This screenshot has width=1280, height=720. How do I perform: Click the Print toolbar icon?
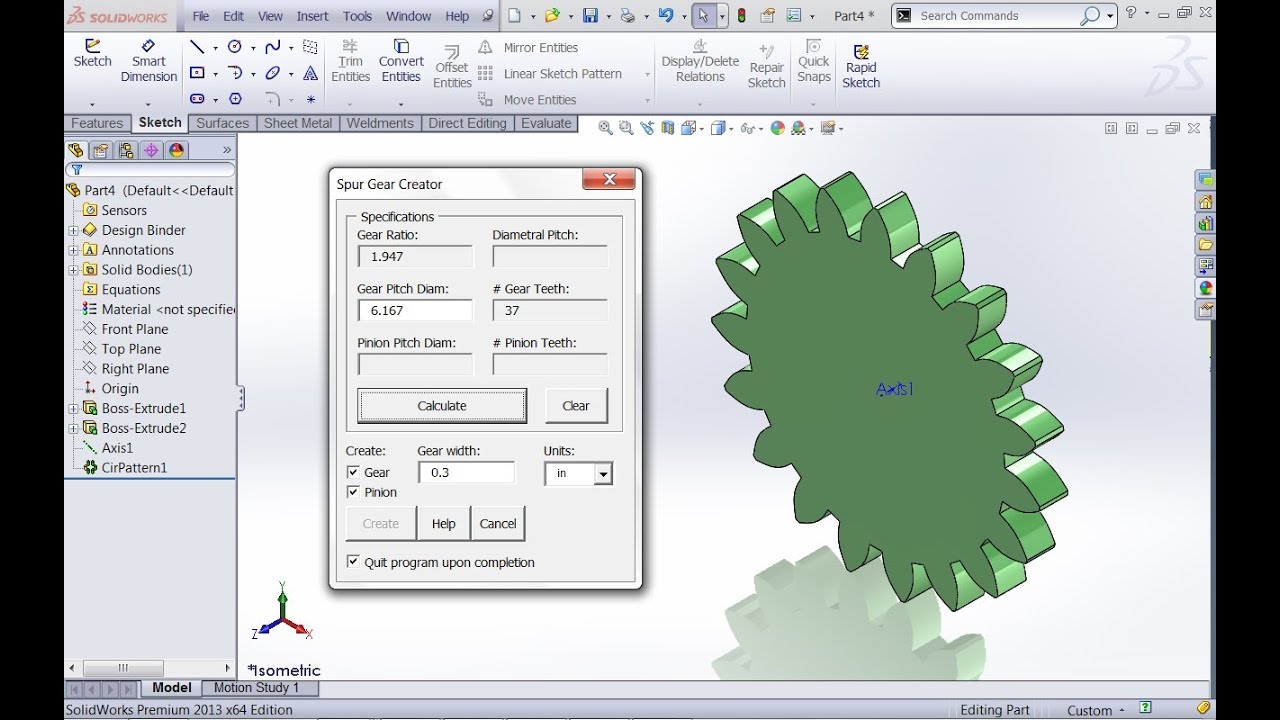[627, 15]
